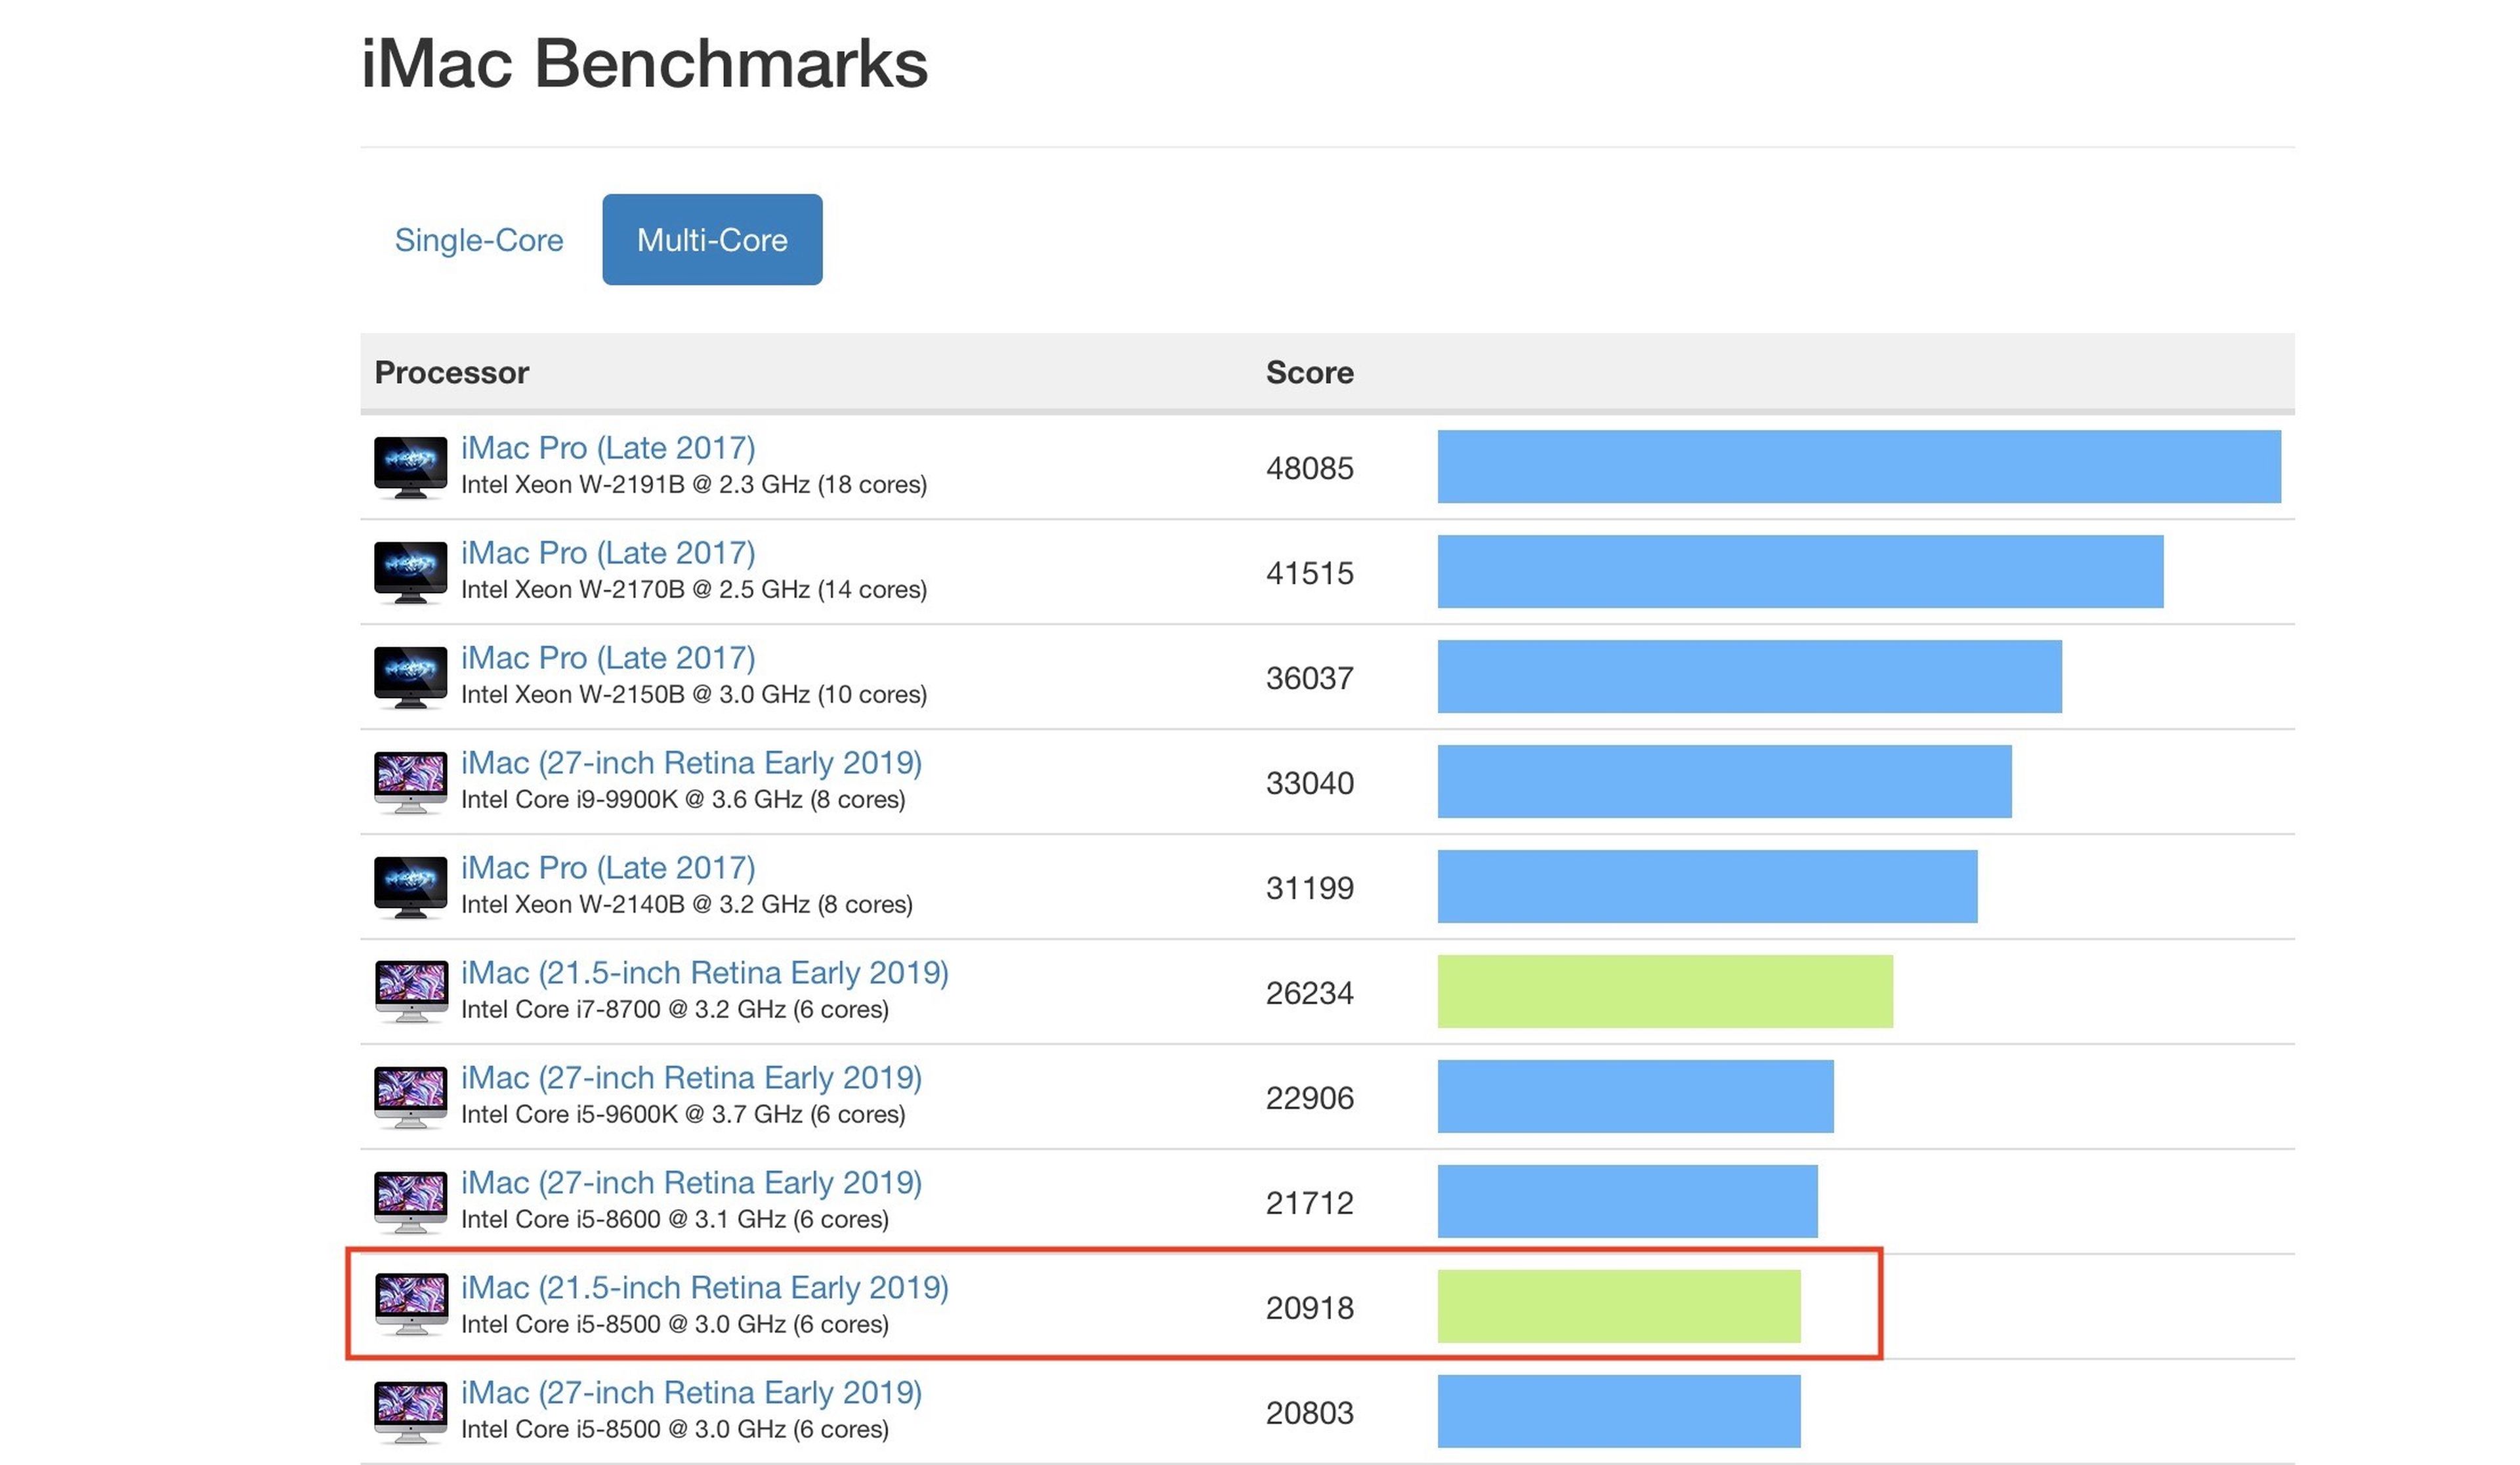
Task: Click the iMac Benchmarks heading
Action: [x=645, y=64]
